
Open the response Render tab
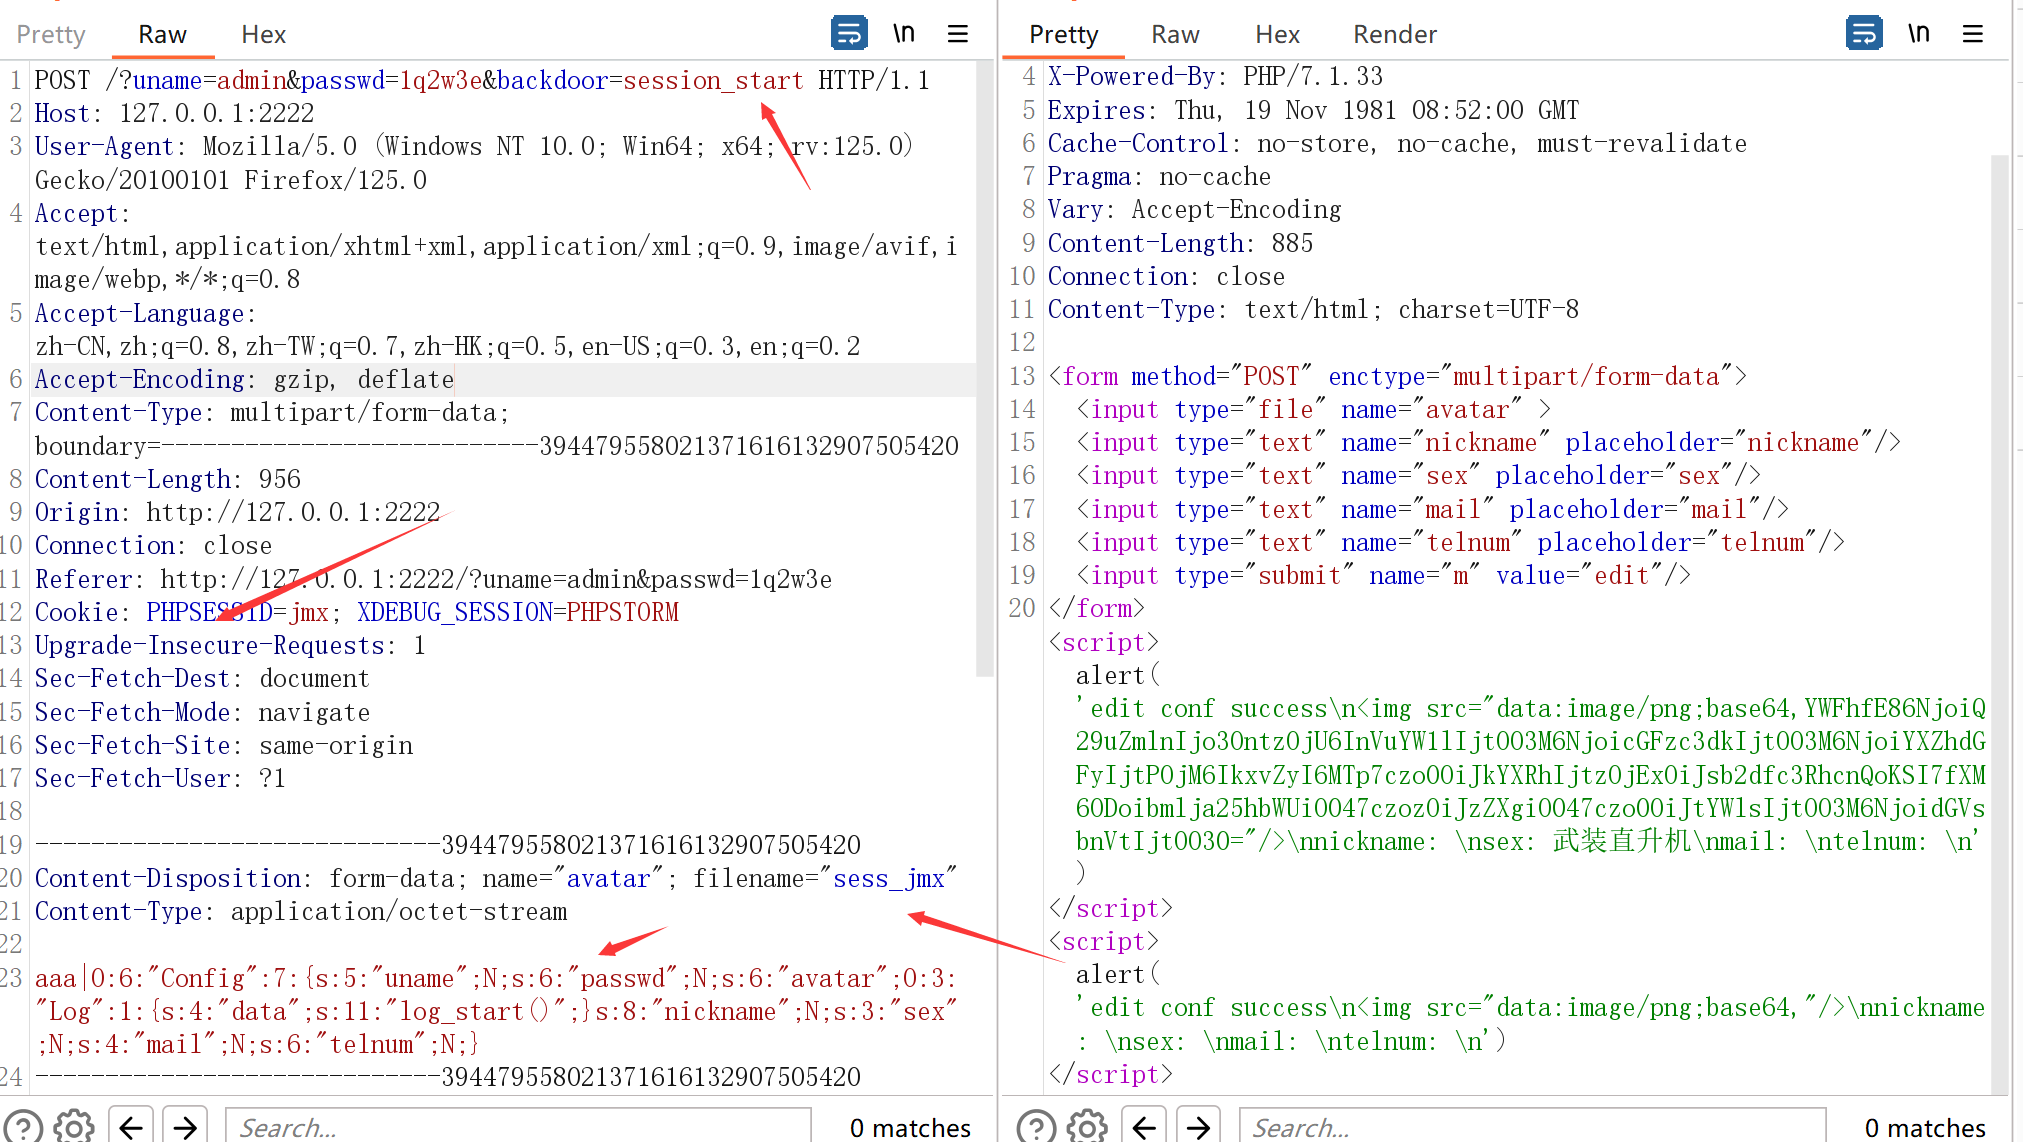pos(1394,35)
